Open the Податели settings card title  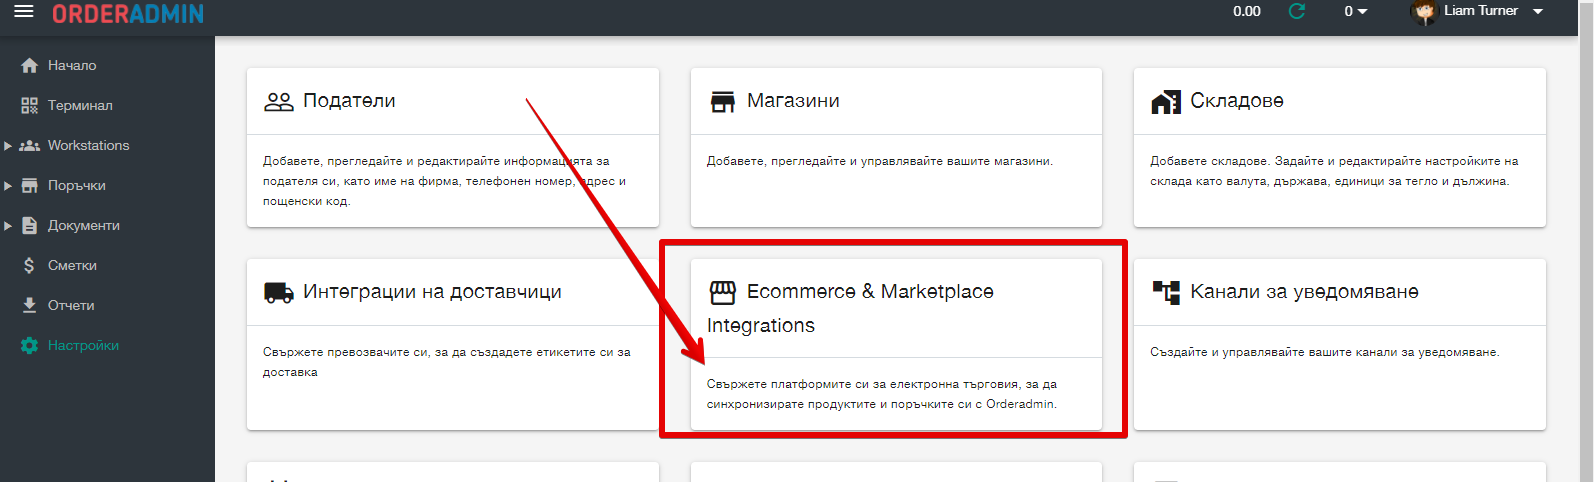point(349,101)
